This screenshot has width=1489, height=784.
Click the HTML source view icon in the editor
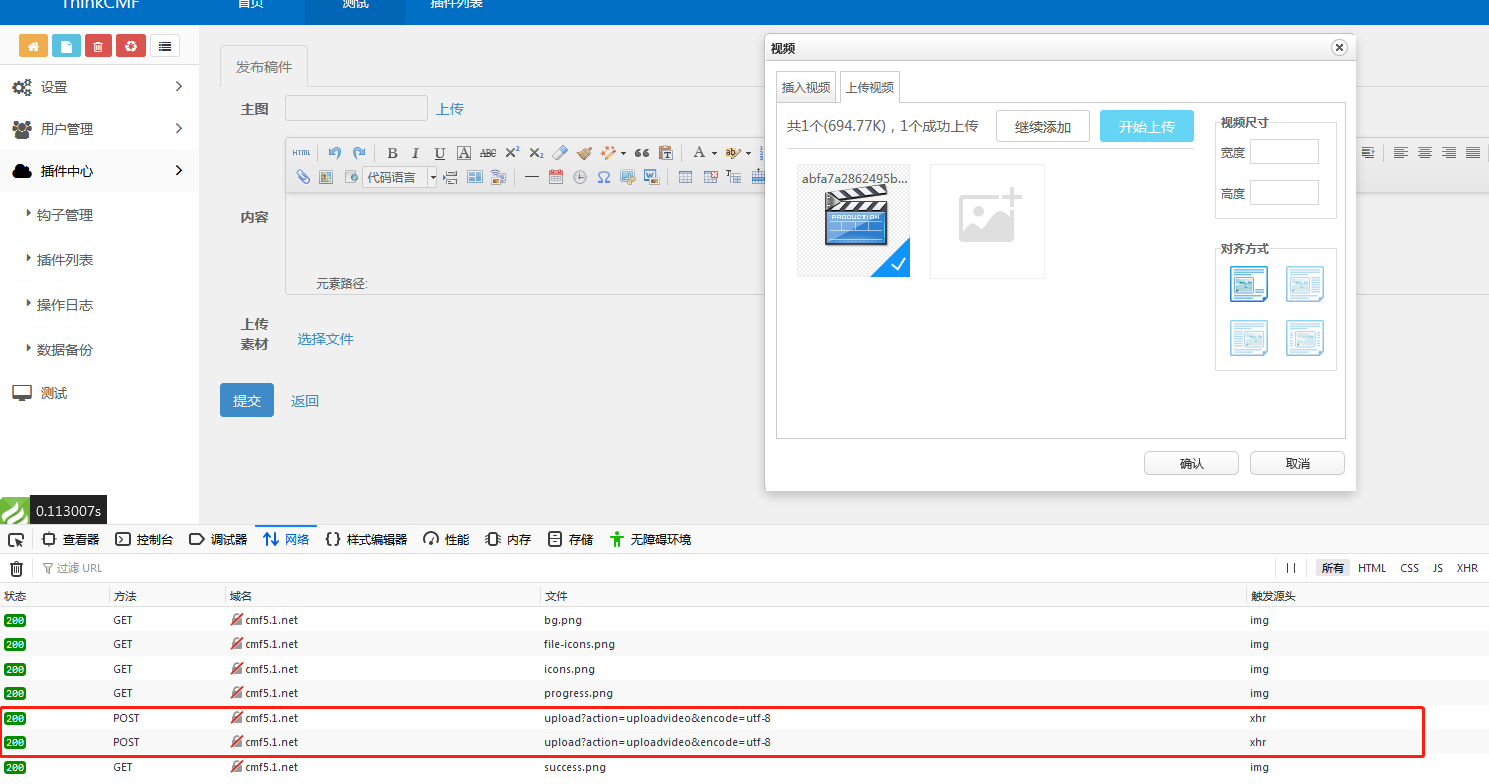(x=302, y=152)
